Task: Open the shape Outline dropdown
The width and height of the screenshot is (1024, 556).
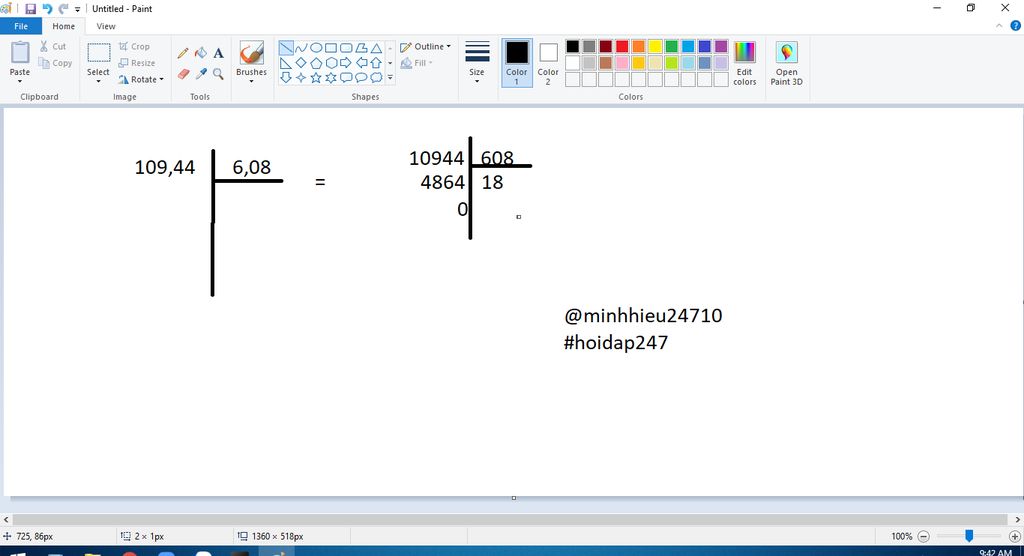Action: [x=425, y=46]
